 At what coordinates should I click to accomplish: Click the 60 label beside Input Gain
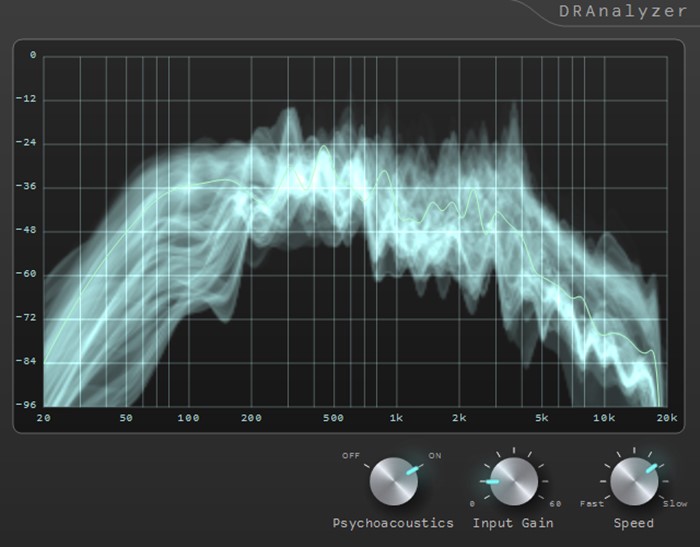[x=555, y=503]
